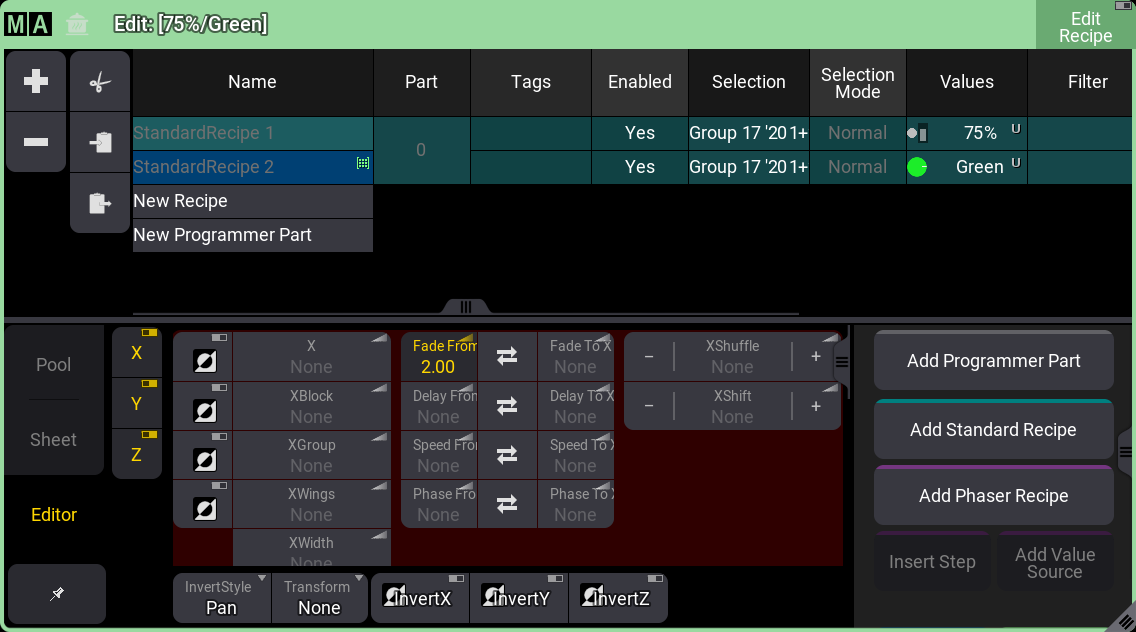Click the copy-to-clipboard icon
This screenshot has width=1136, height=632.
click(100, 142)
